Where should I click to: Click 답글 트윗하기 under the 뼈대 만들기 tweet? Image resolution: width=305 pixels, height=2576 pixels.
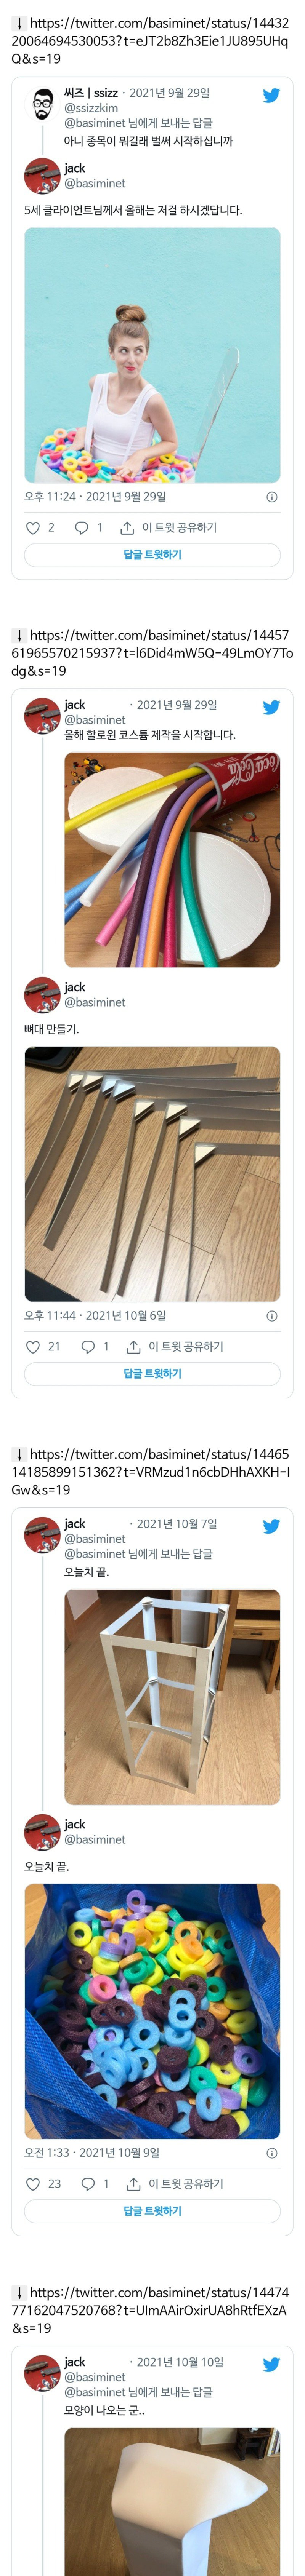tap(152, 1373)
